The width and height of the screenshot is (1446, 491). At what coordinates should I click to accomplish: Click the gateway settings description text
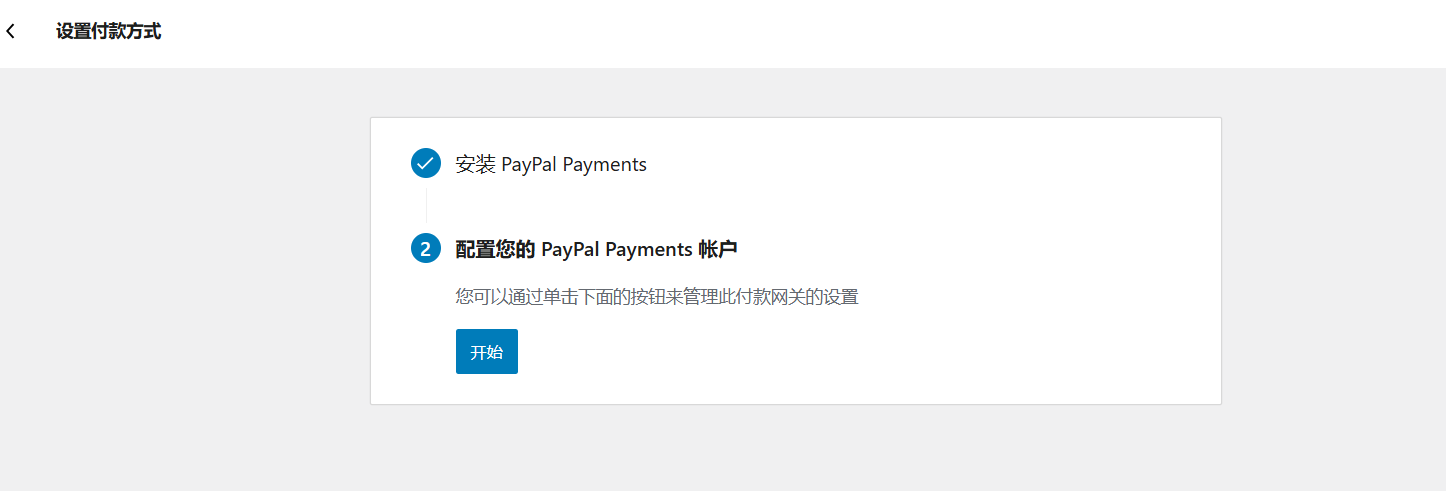click(657, 297)
